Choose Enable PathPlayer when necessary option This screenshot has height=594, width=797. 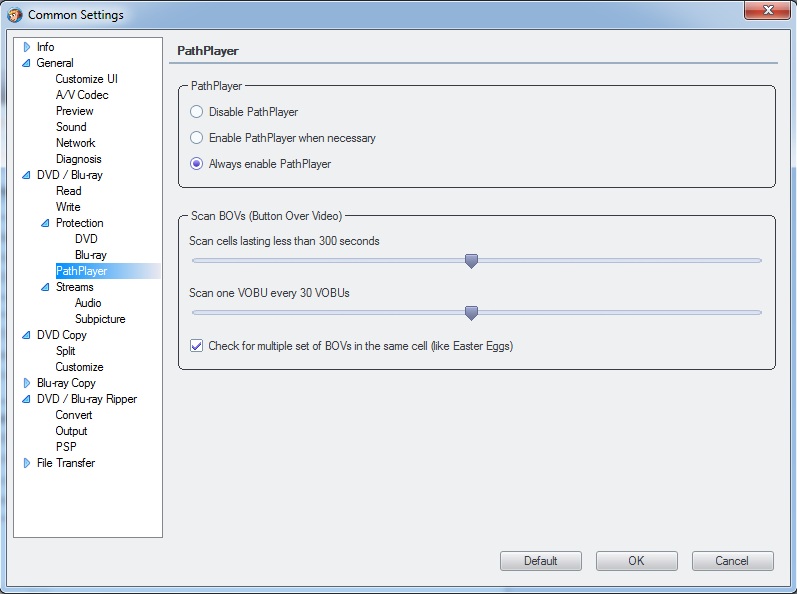click(x=197, y=138)
